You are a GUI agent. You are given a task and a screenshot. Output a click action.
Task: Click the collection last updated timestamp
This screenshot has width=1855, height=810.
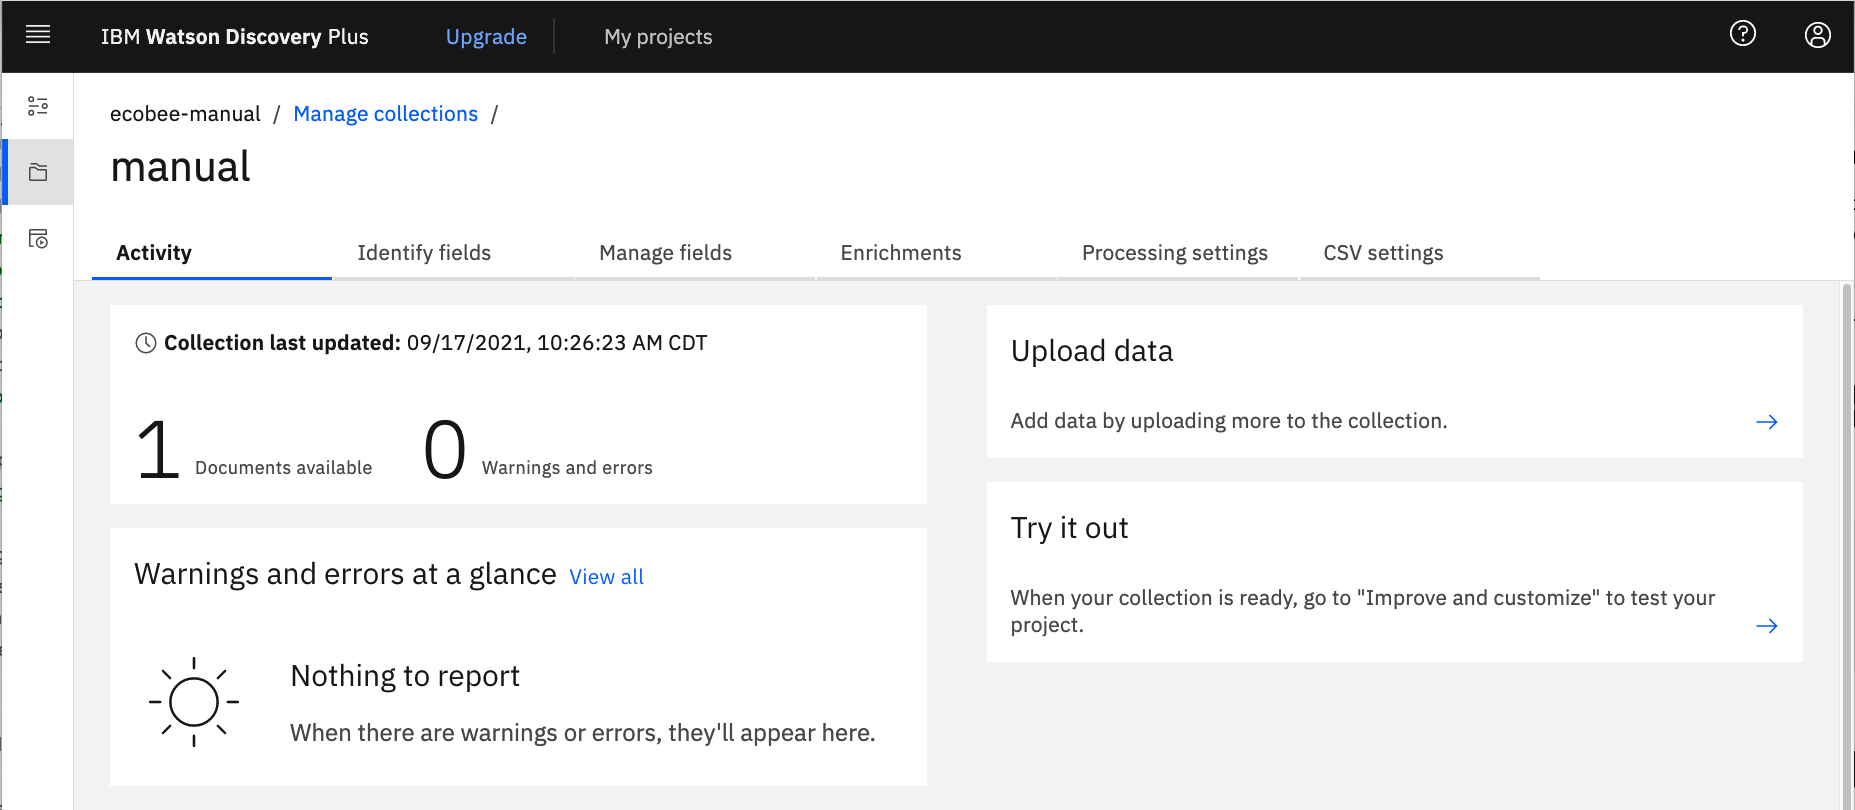[x=557, y=343]
